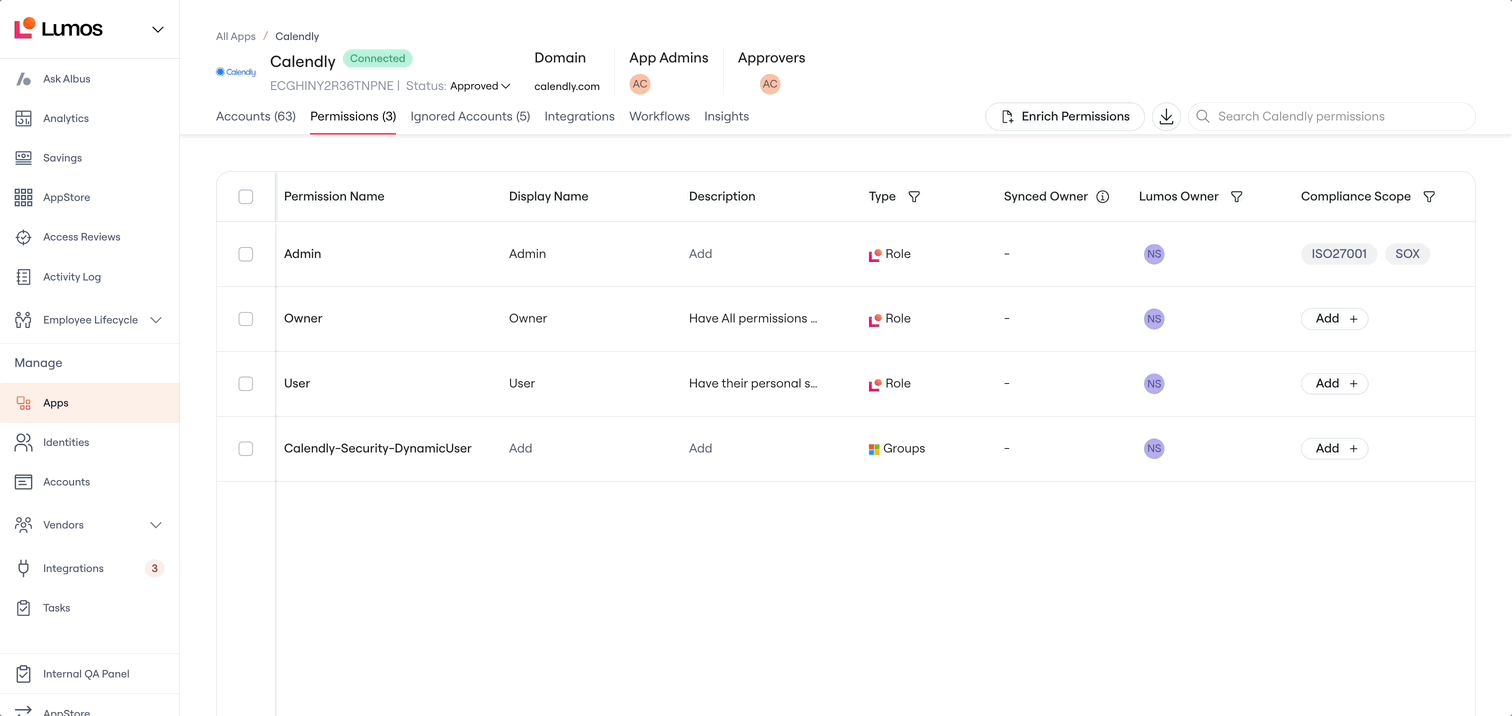The image size is (1512, 716).
Task: Add compliance scope for Owner row
Action: coord(1335,319)
